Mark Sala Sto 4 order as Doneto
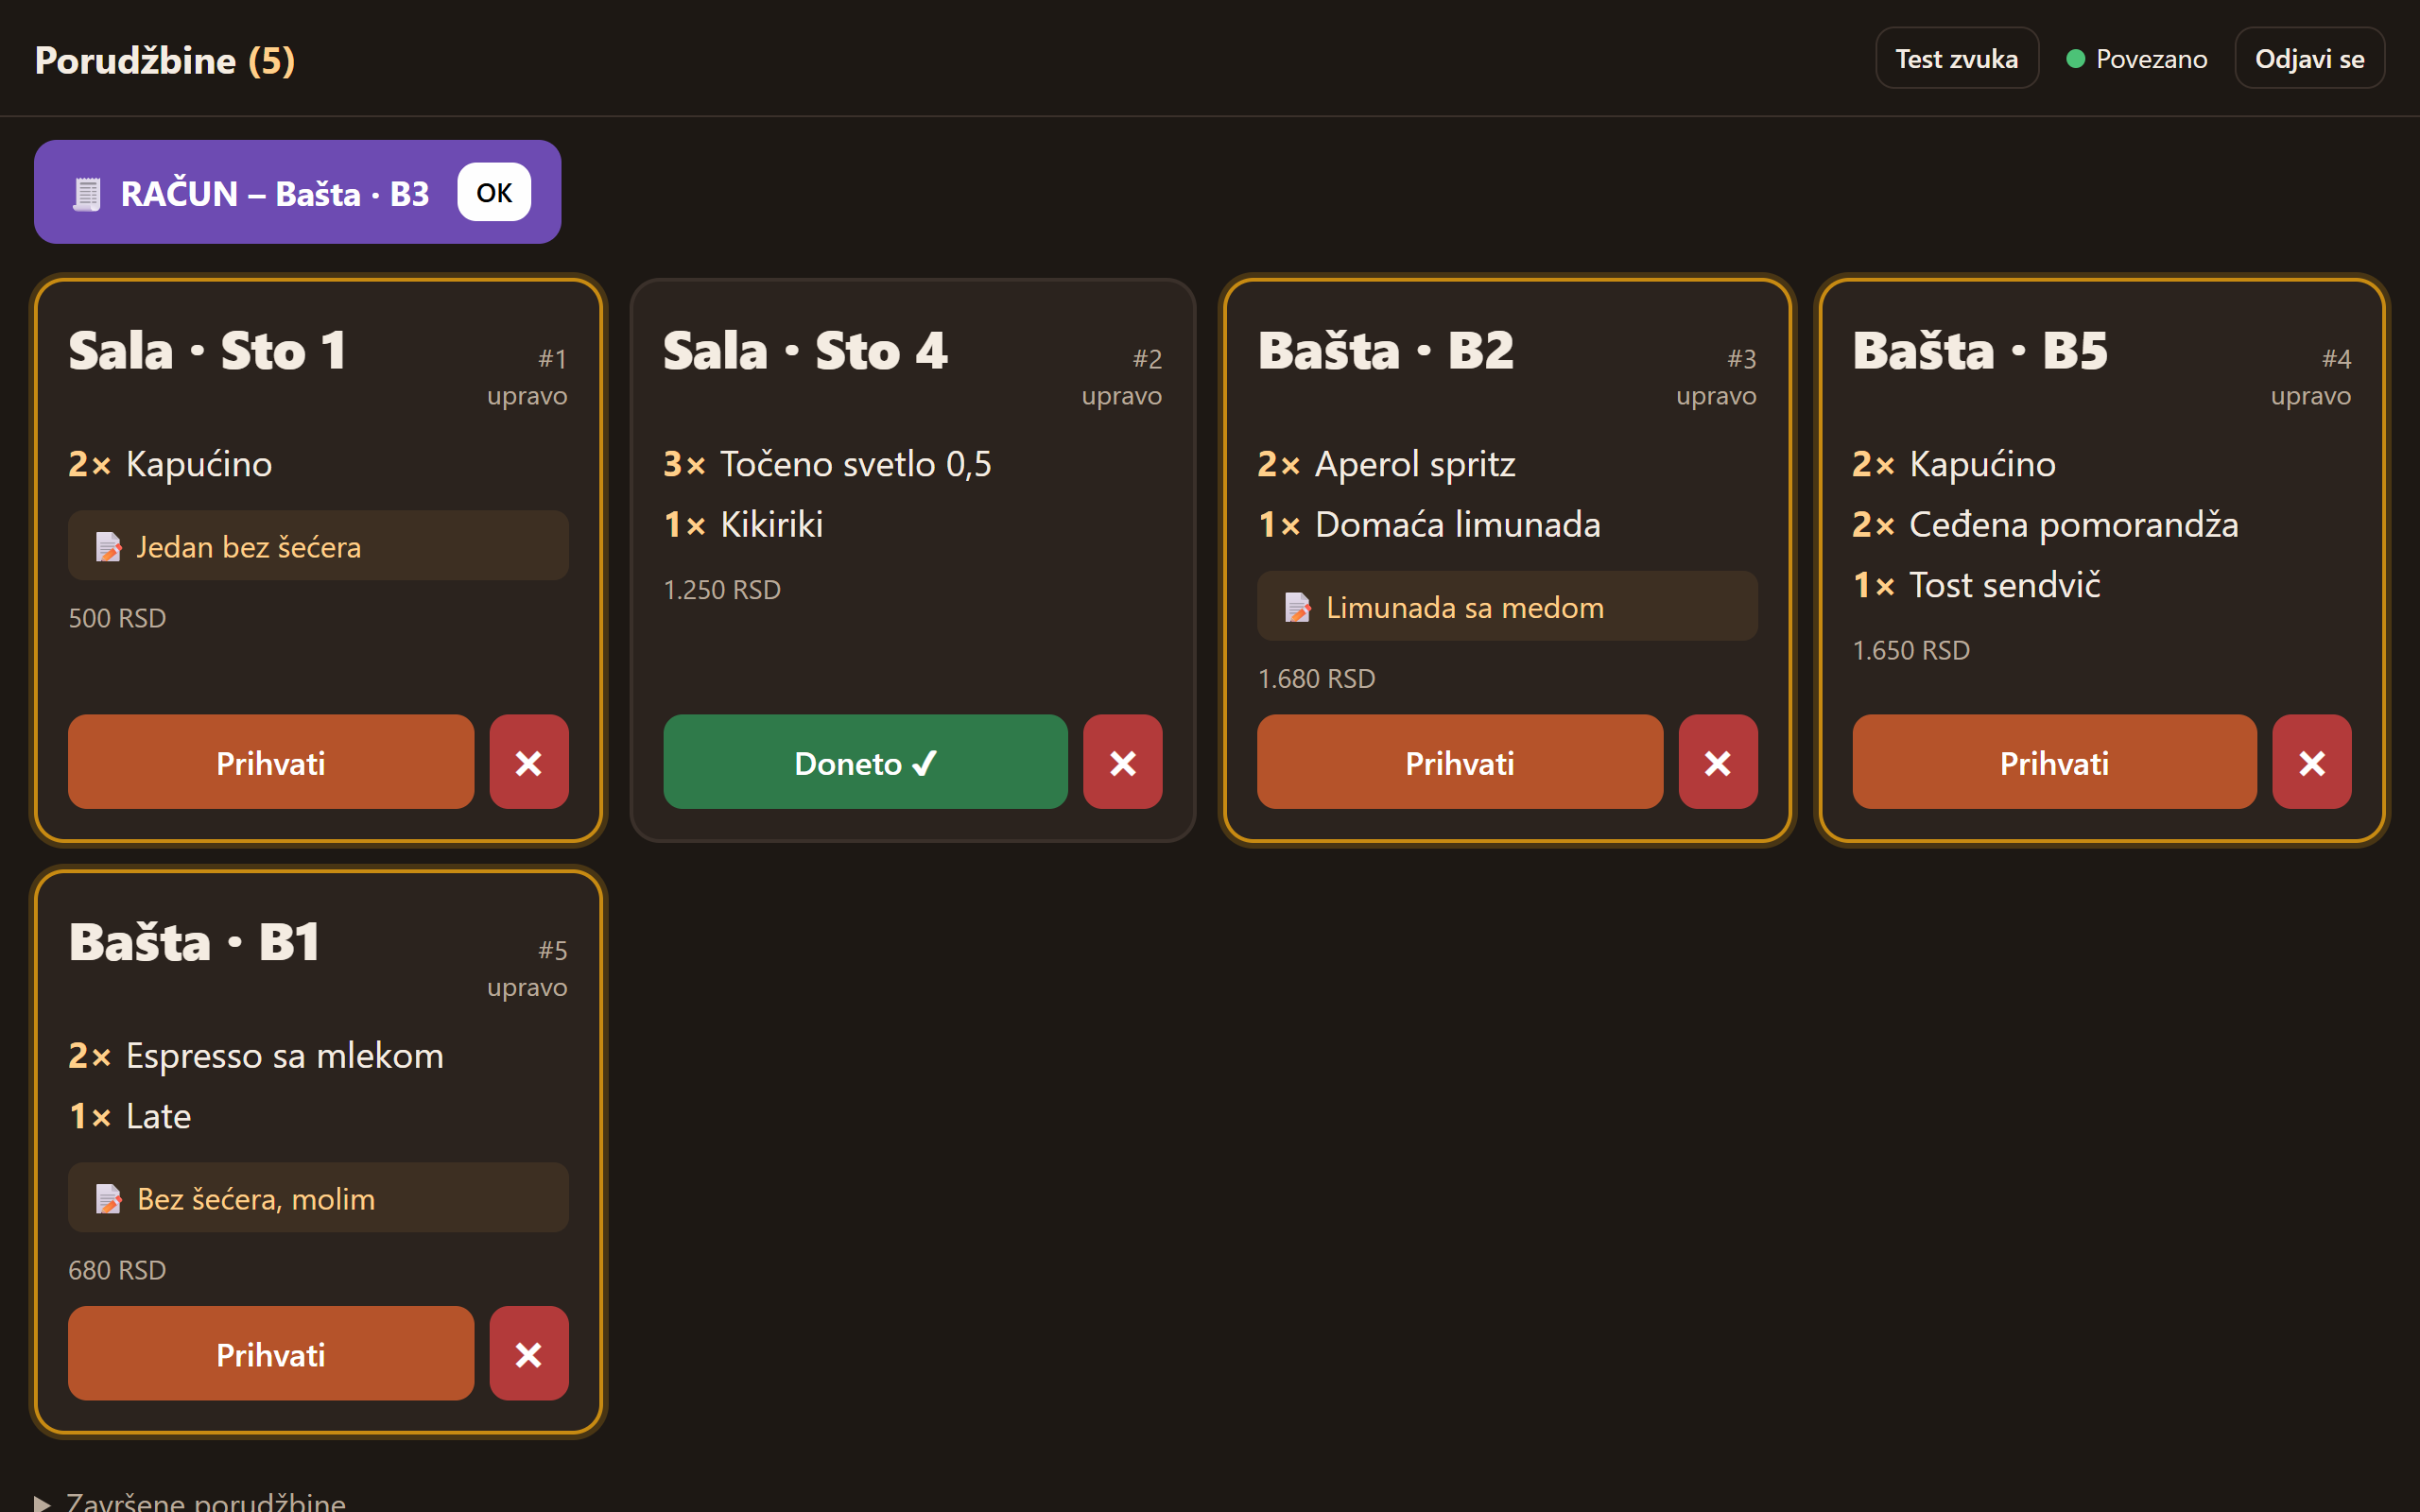The image size is (2420, 1512). point(865,762)
